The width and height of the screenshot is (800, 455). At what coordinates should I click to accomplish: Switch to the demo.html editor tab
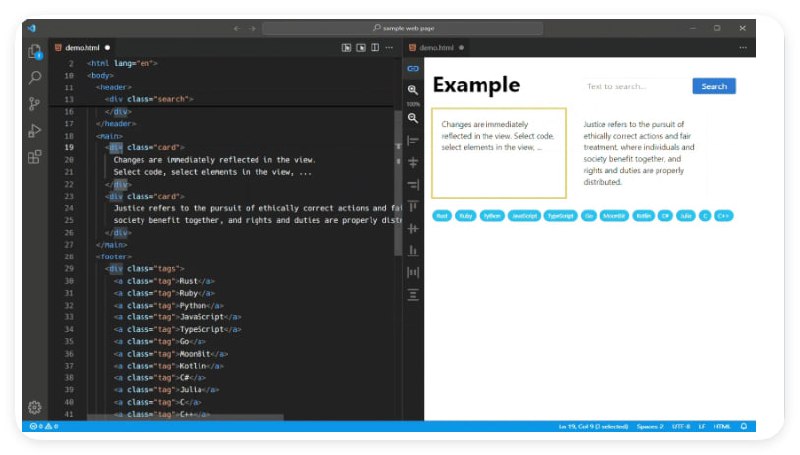tap(82, 47)
